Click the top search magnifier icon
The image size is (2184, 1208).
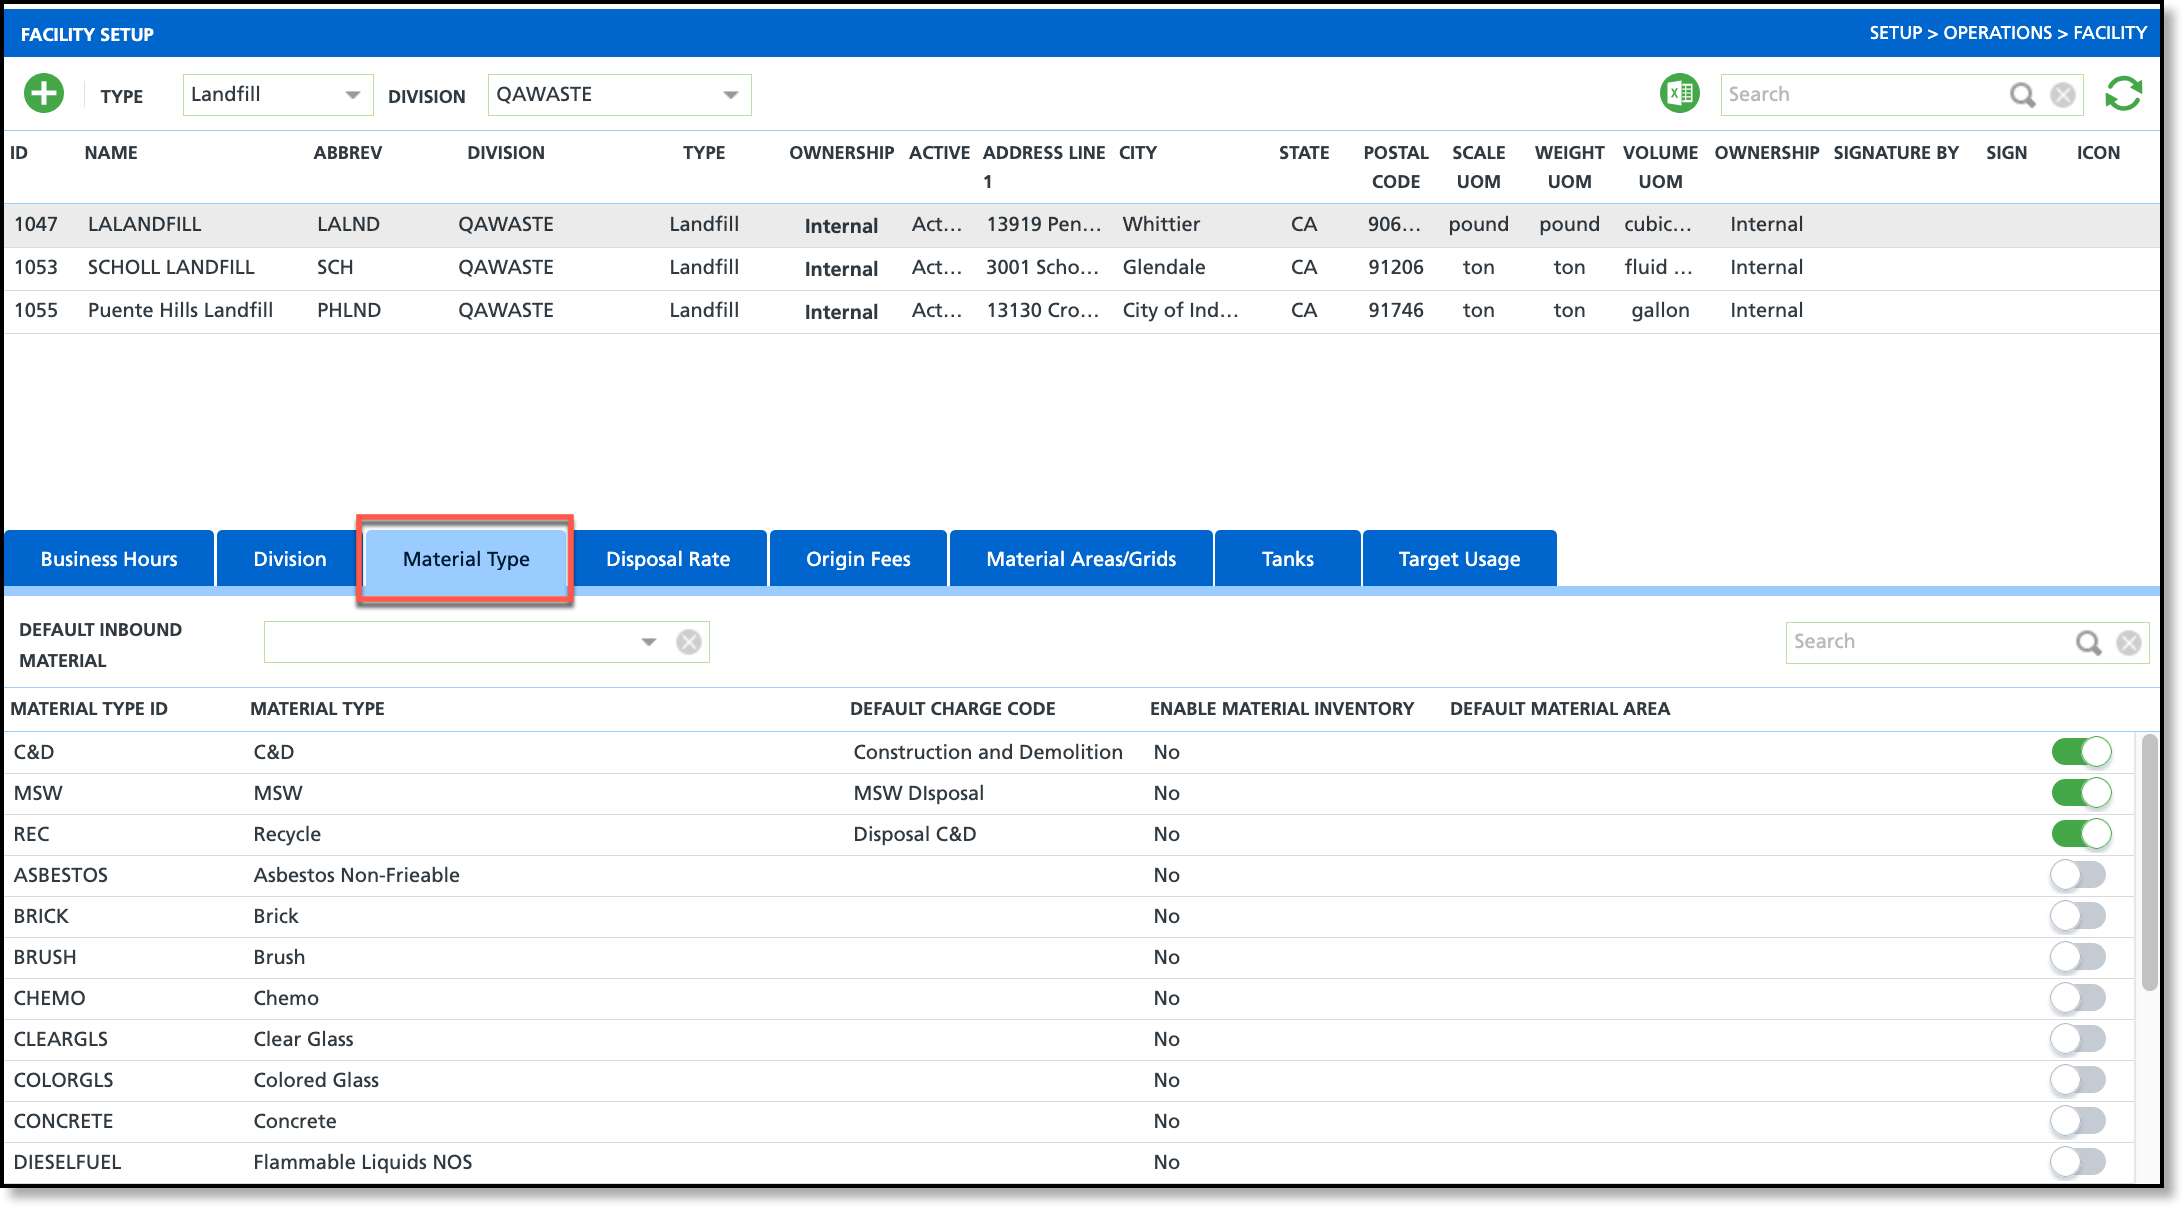[x=2022, y=94]
